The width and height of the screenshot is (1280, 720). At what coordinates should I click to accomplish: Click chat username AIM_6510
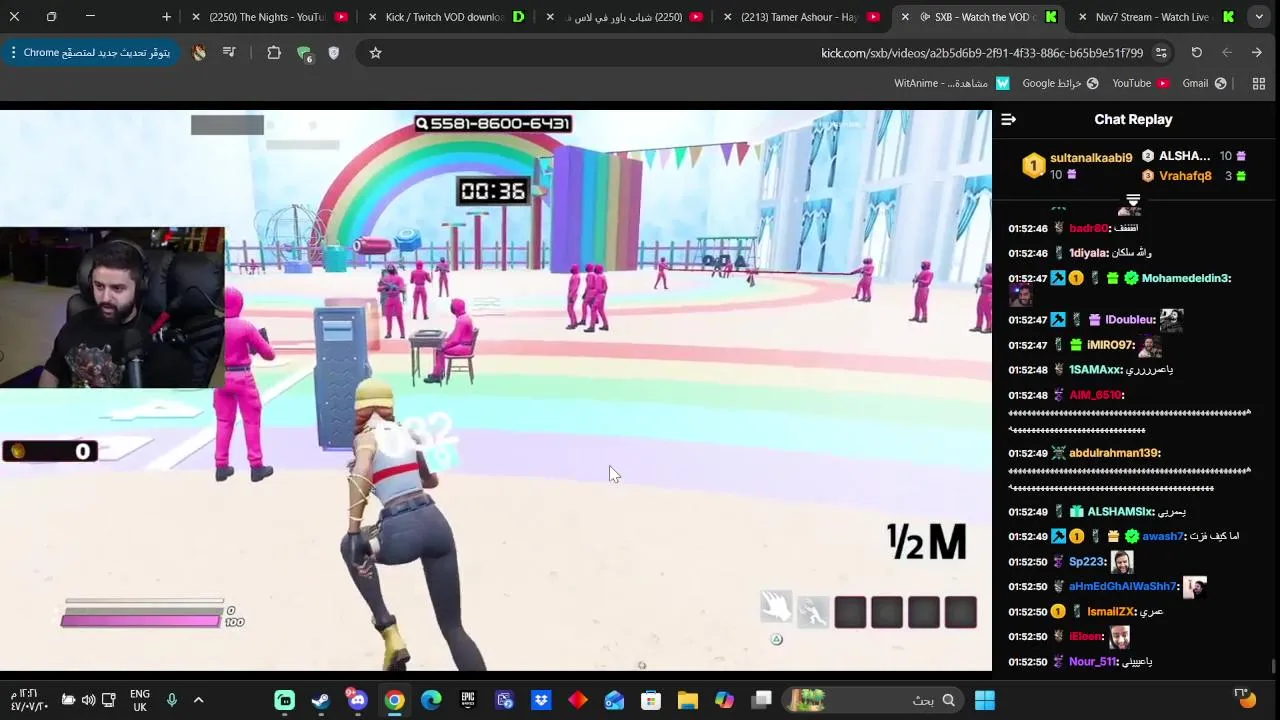coord(1096,395)
